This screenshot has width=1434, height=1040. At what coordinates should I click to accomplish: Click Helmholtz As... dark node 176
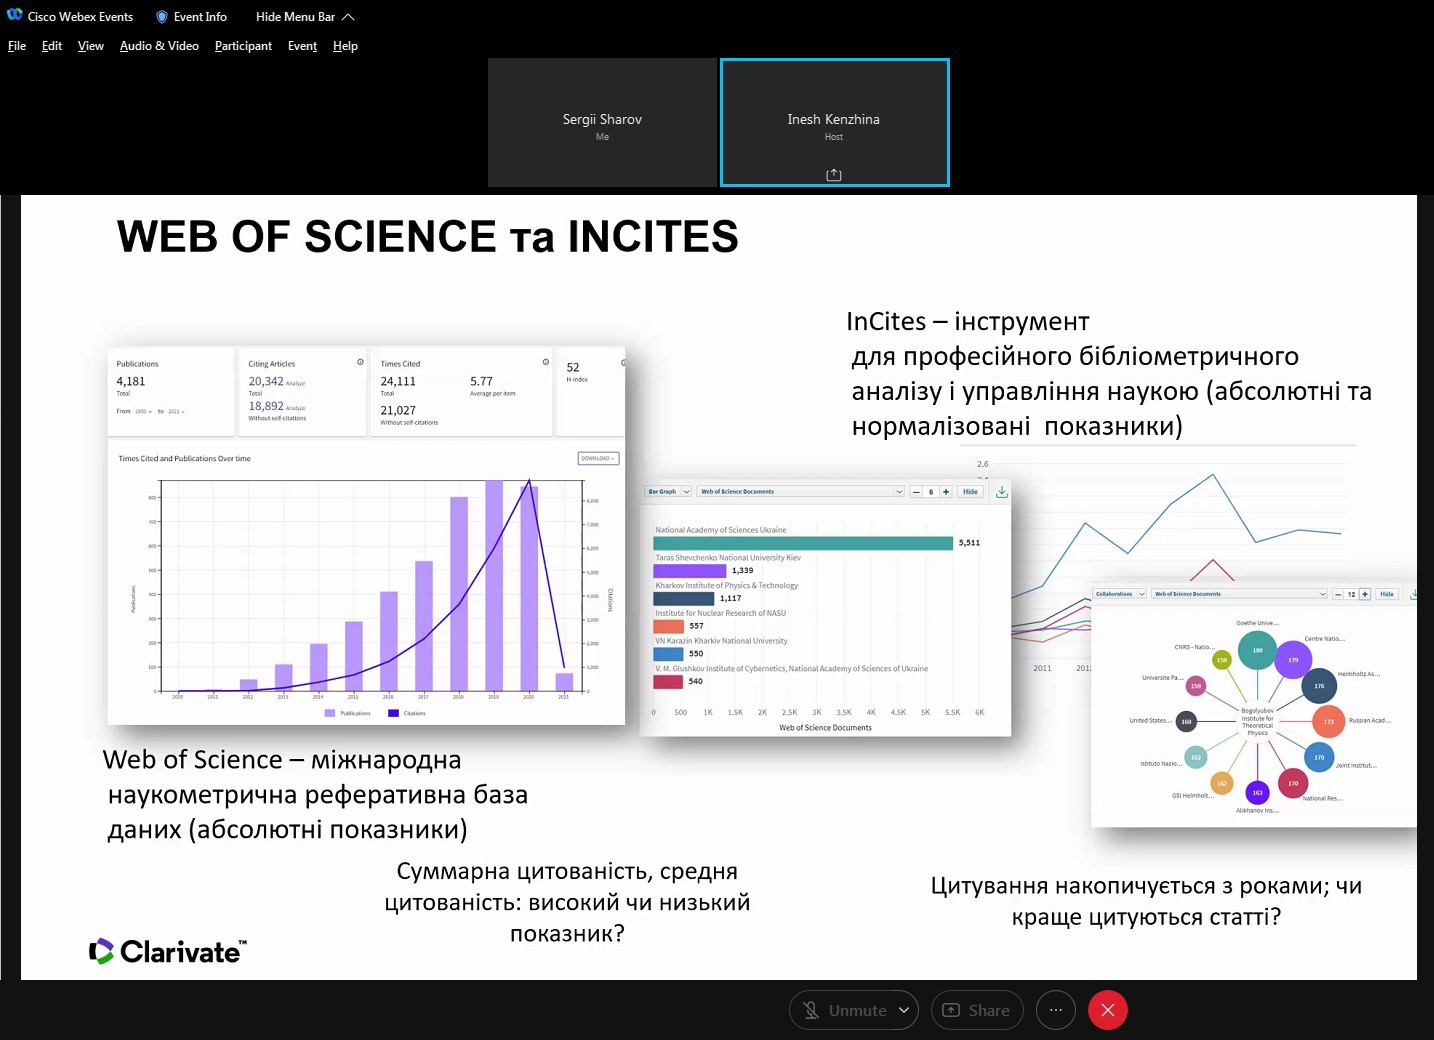coord(1319,686)
